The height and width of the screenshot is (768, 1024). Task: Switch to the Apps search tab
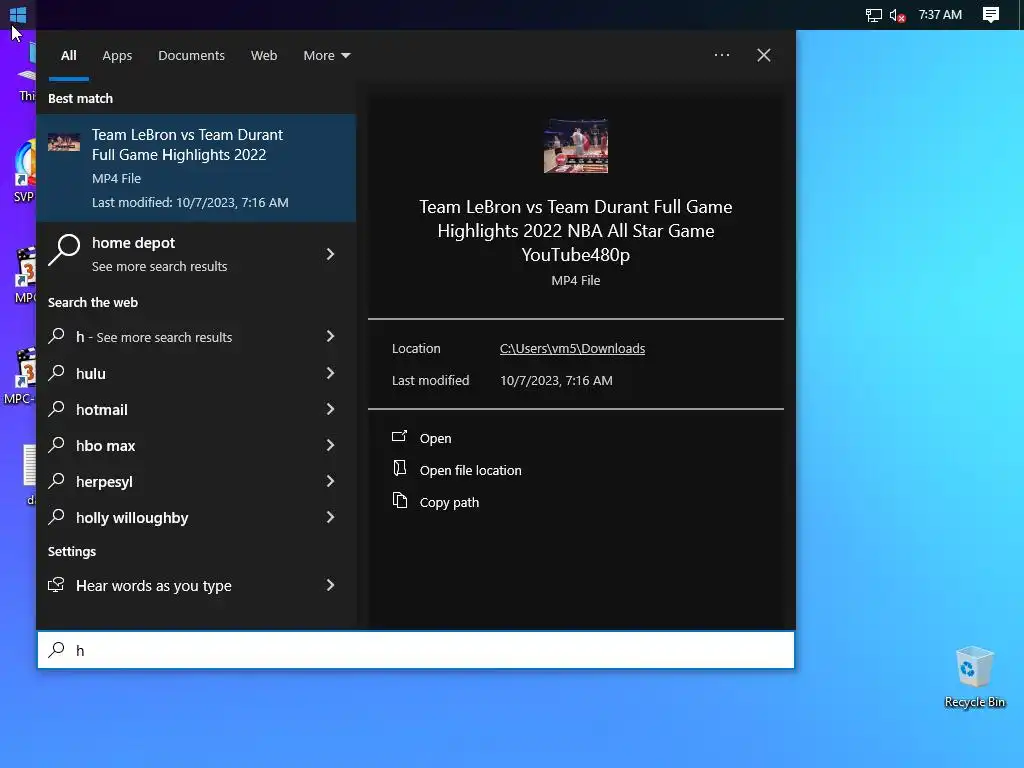point(117,56)
